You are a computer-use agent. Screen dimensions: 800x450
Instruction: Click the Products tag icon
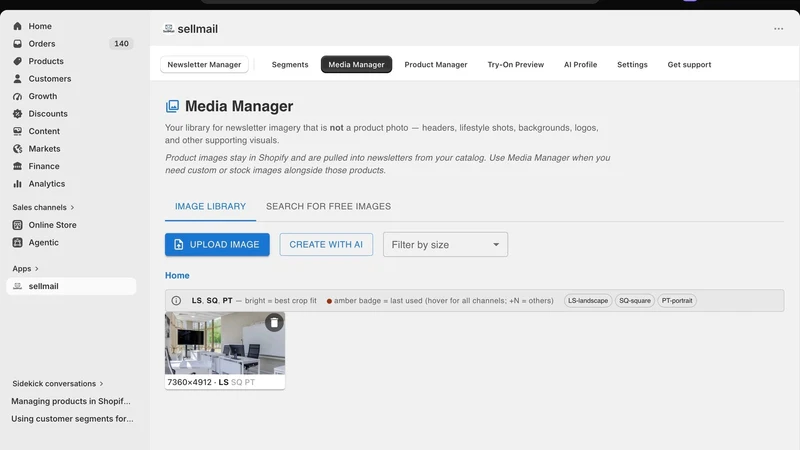click(x=17, y=61)
